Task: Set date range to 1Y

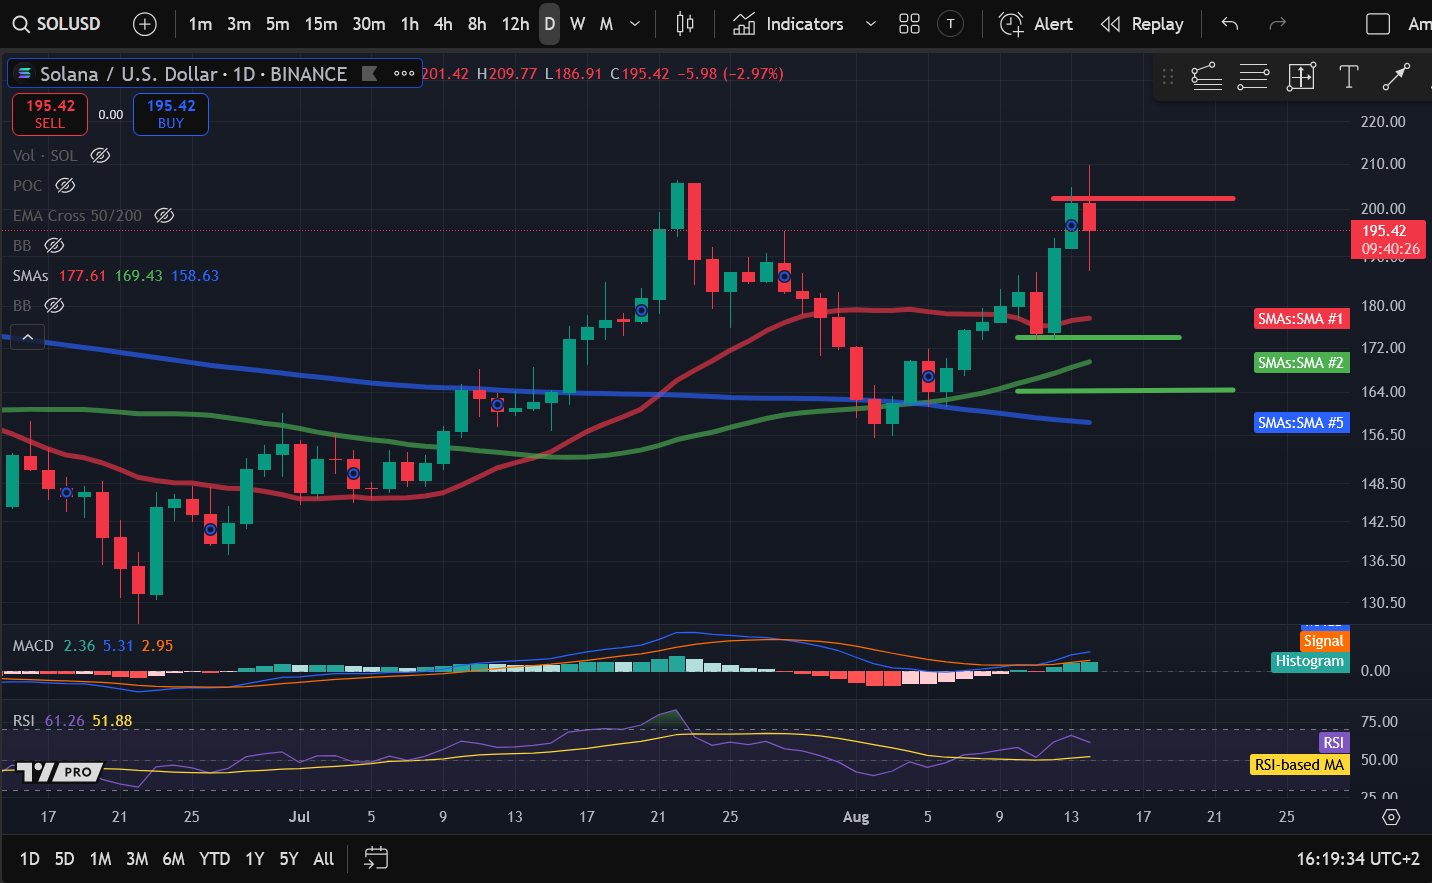Action: click(x=255, y=859)
